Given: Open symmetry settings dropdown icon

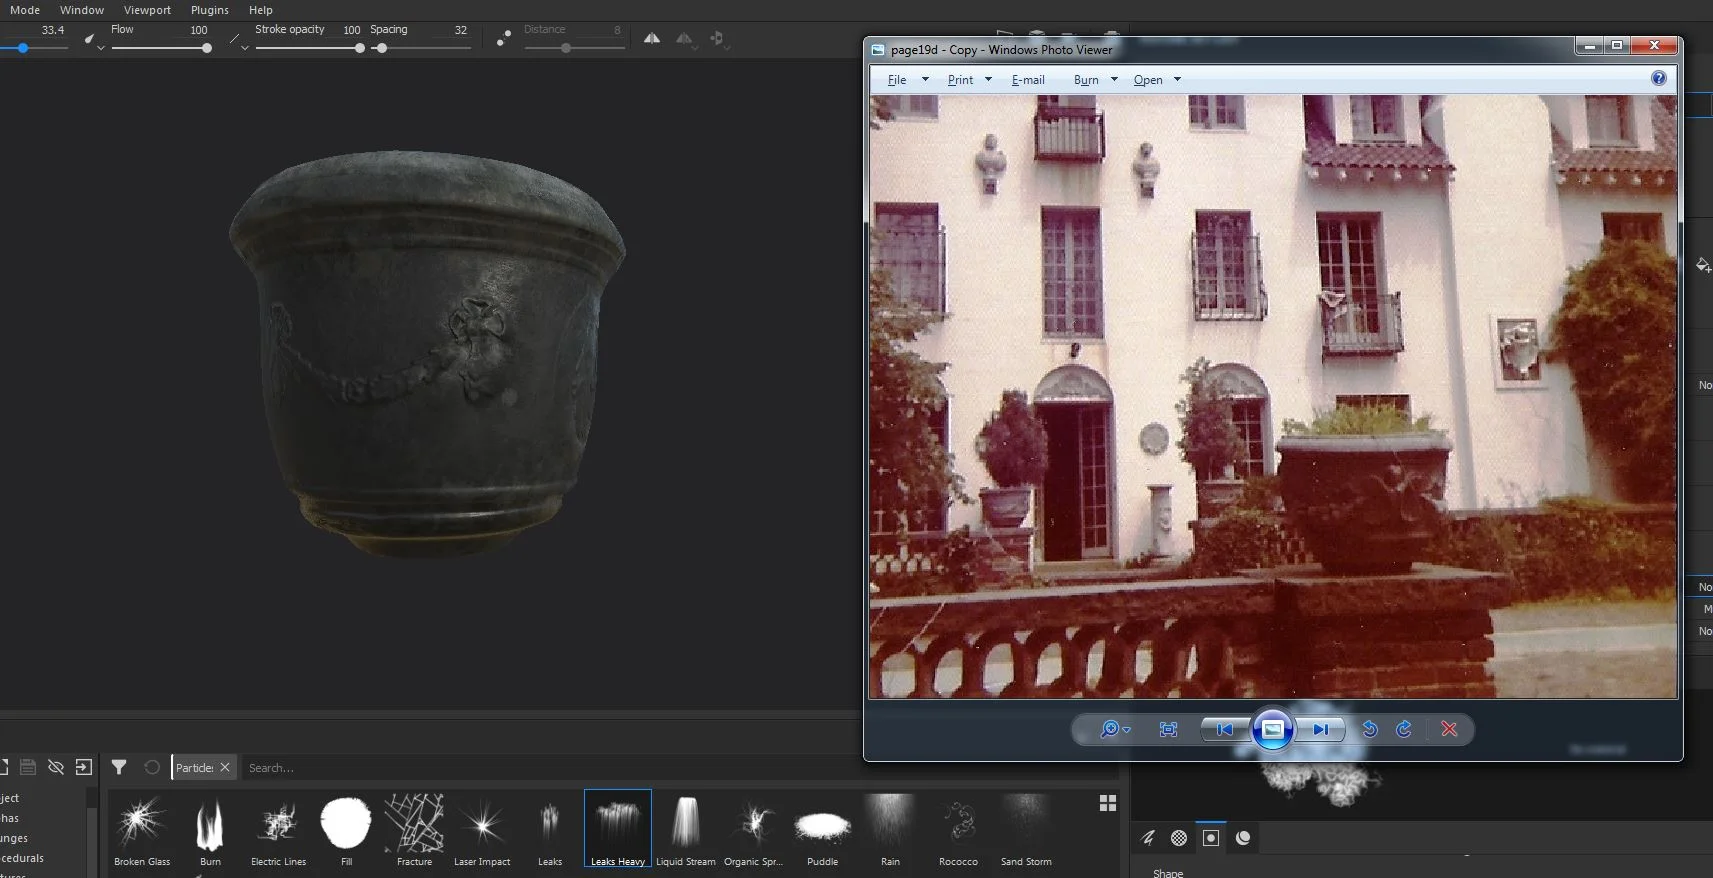Looking at the screenshot, I should tap(685, 39).
